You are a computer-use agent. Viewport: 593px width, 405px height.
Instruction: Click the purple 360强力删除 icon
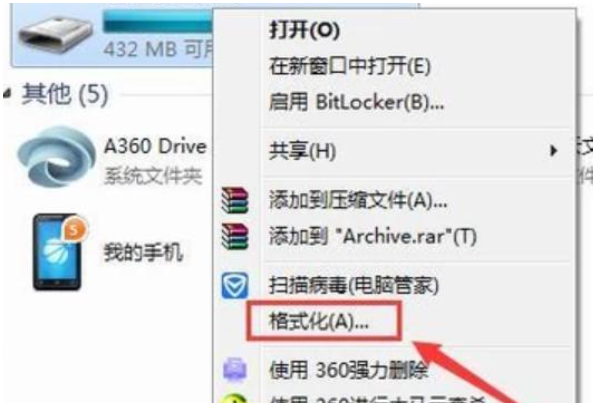tap(235, 369)
